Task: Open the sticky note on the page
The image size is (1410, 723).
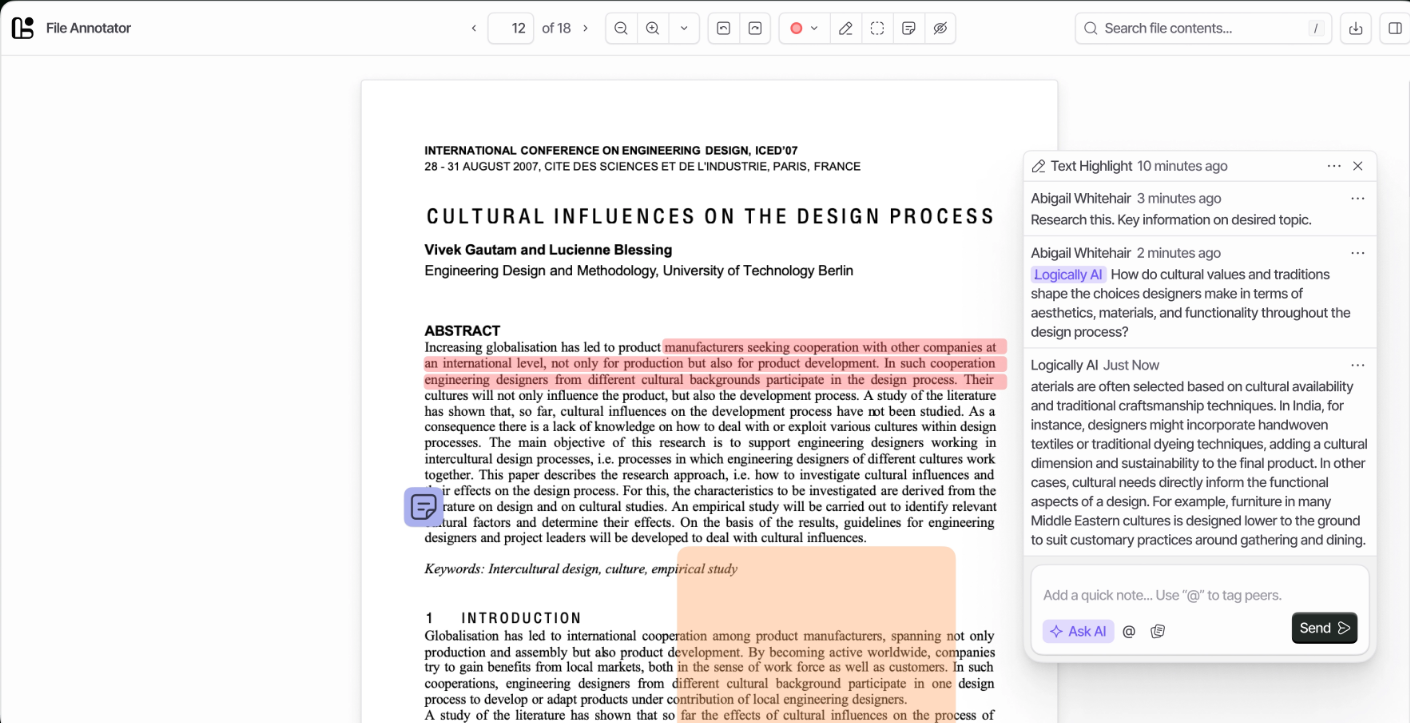Action: (423, 507)
